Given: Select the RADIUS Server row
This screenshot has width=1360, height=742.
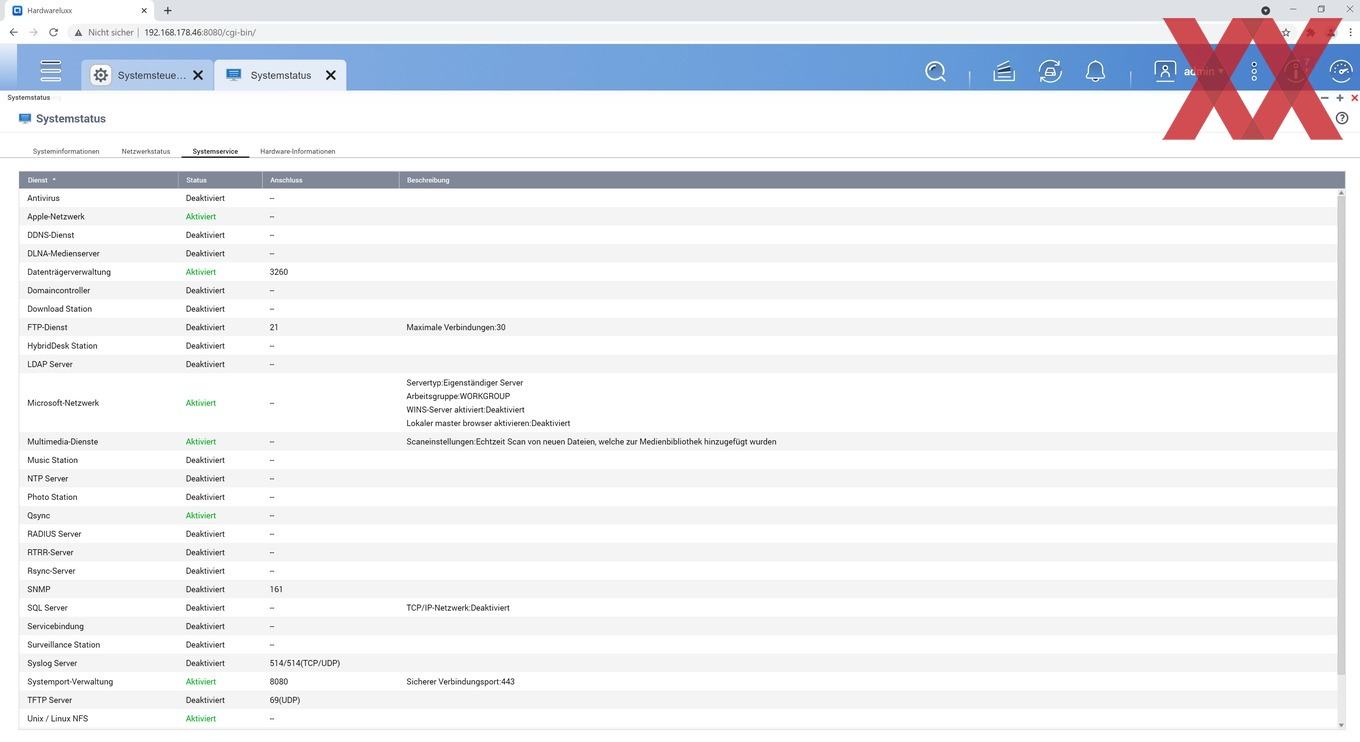Looking at the screenshot, I should (x=678, y=534).
